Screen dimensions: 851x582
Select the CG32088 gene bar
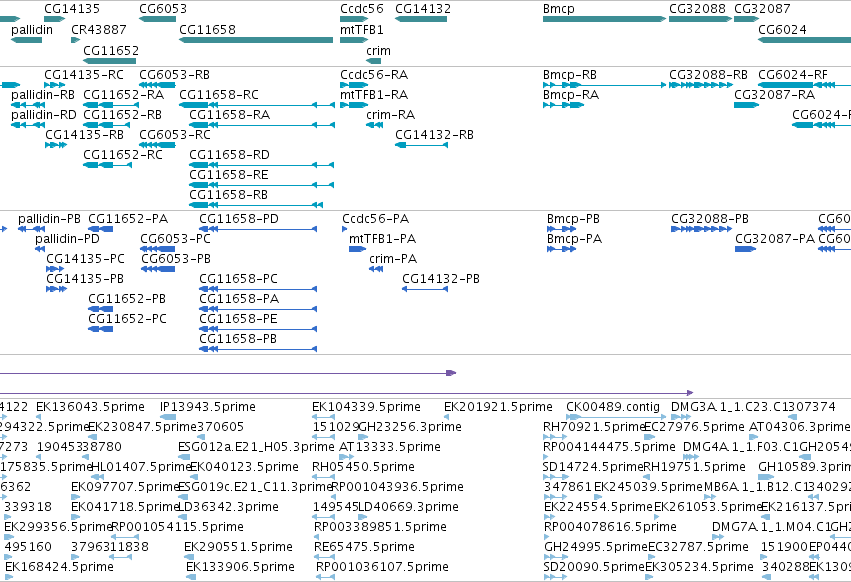click(x=700, y=19)
